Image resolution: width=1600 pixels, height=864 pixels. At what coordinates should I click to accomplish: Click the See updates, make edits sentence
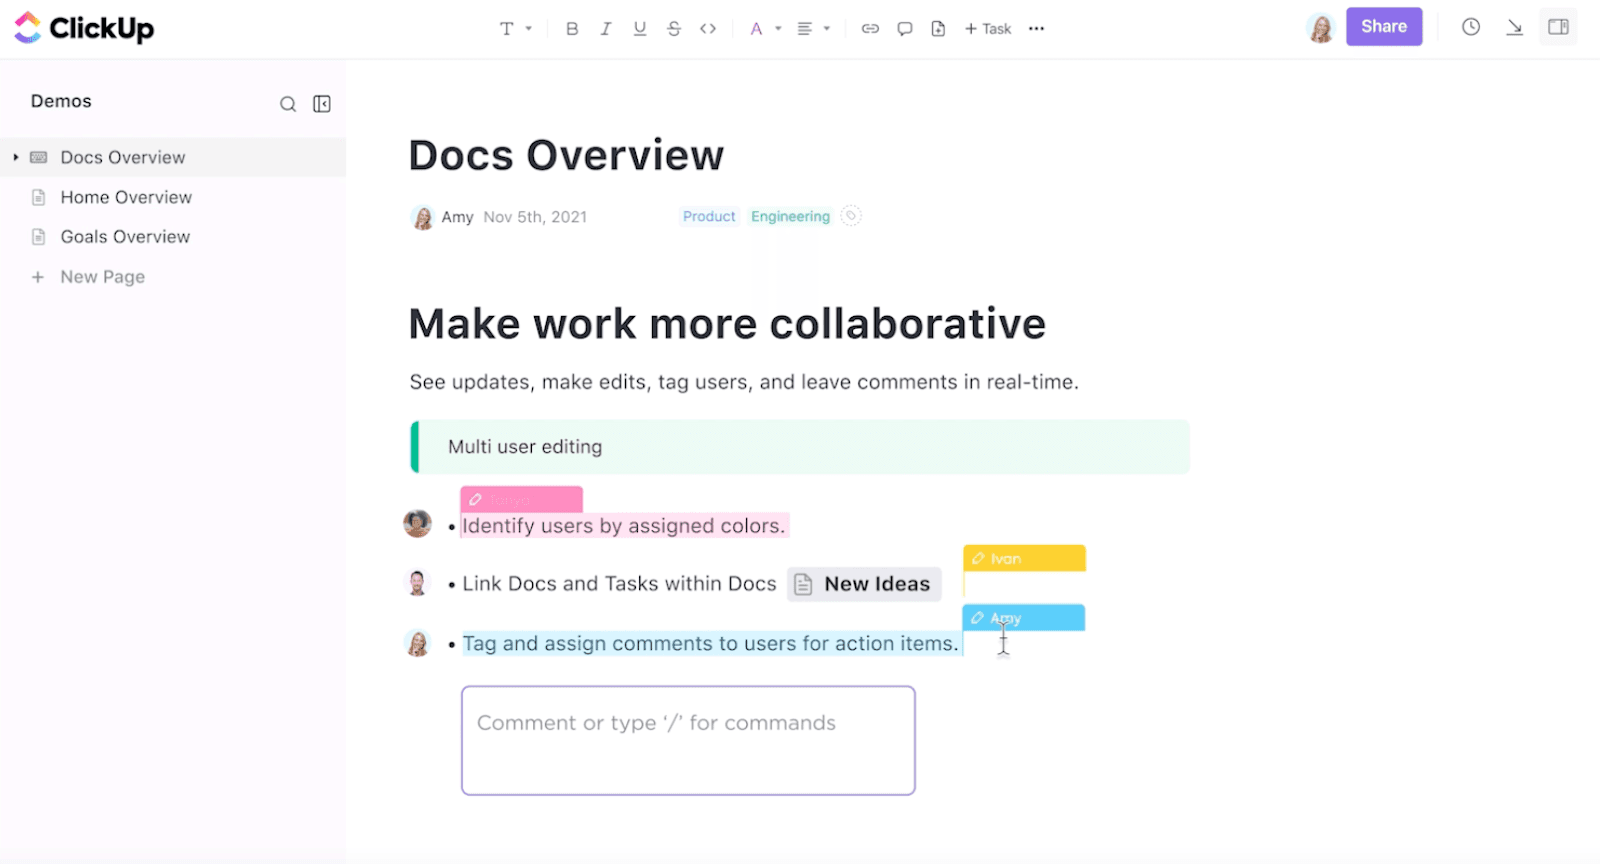[744, 382]
